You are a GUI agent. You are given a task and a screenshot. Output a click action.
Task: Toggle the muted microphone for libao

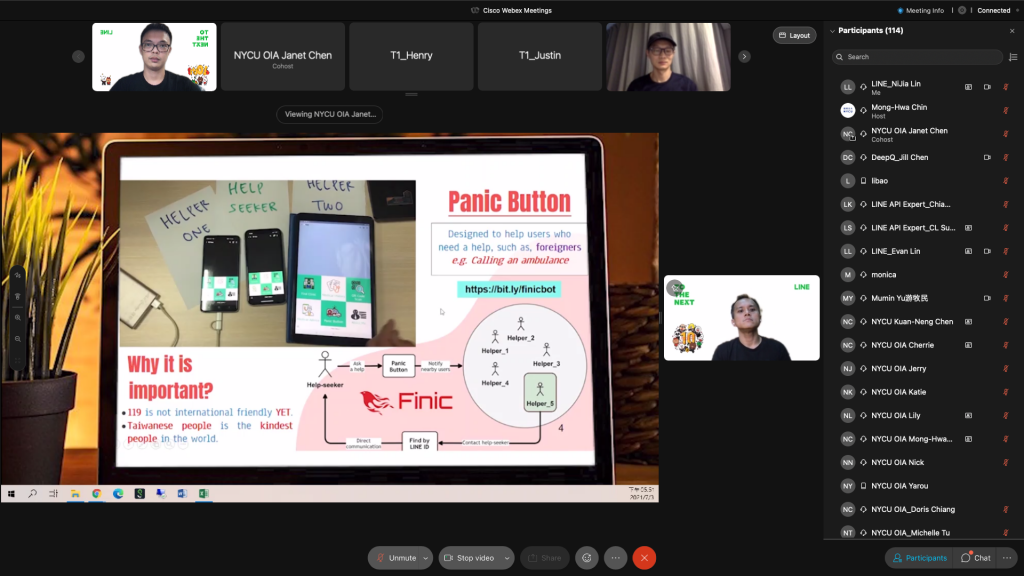[x=1006, y=181]
